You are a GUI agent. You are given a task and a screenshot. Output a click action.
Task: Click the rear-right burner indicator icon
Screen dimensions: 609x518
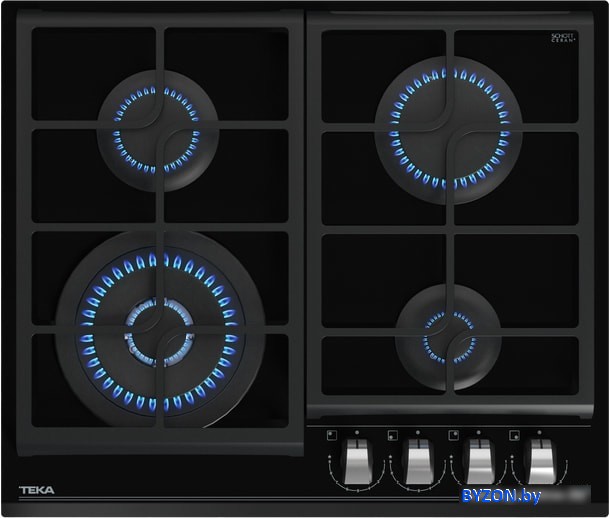pyautogui.click(x=453, y=435)
